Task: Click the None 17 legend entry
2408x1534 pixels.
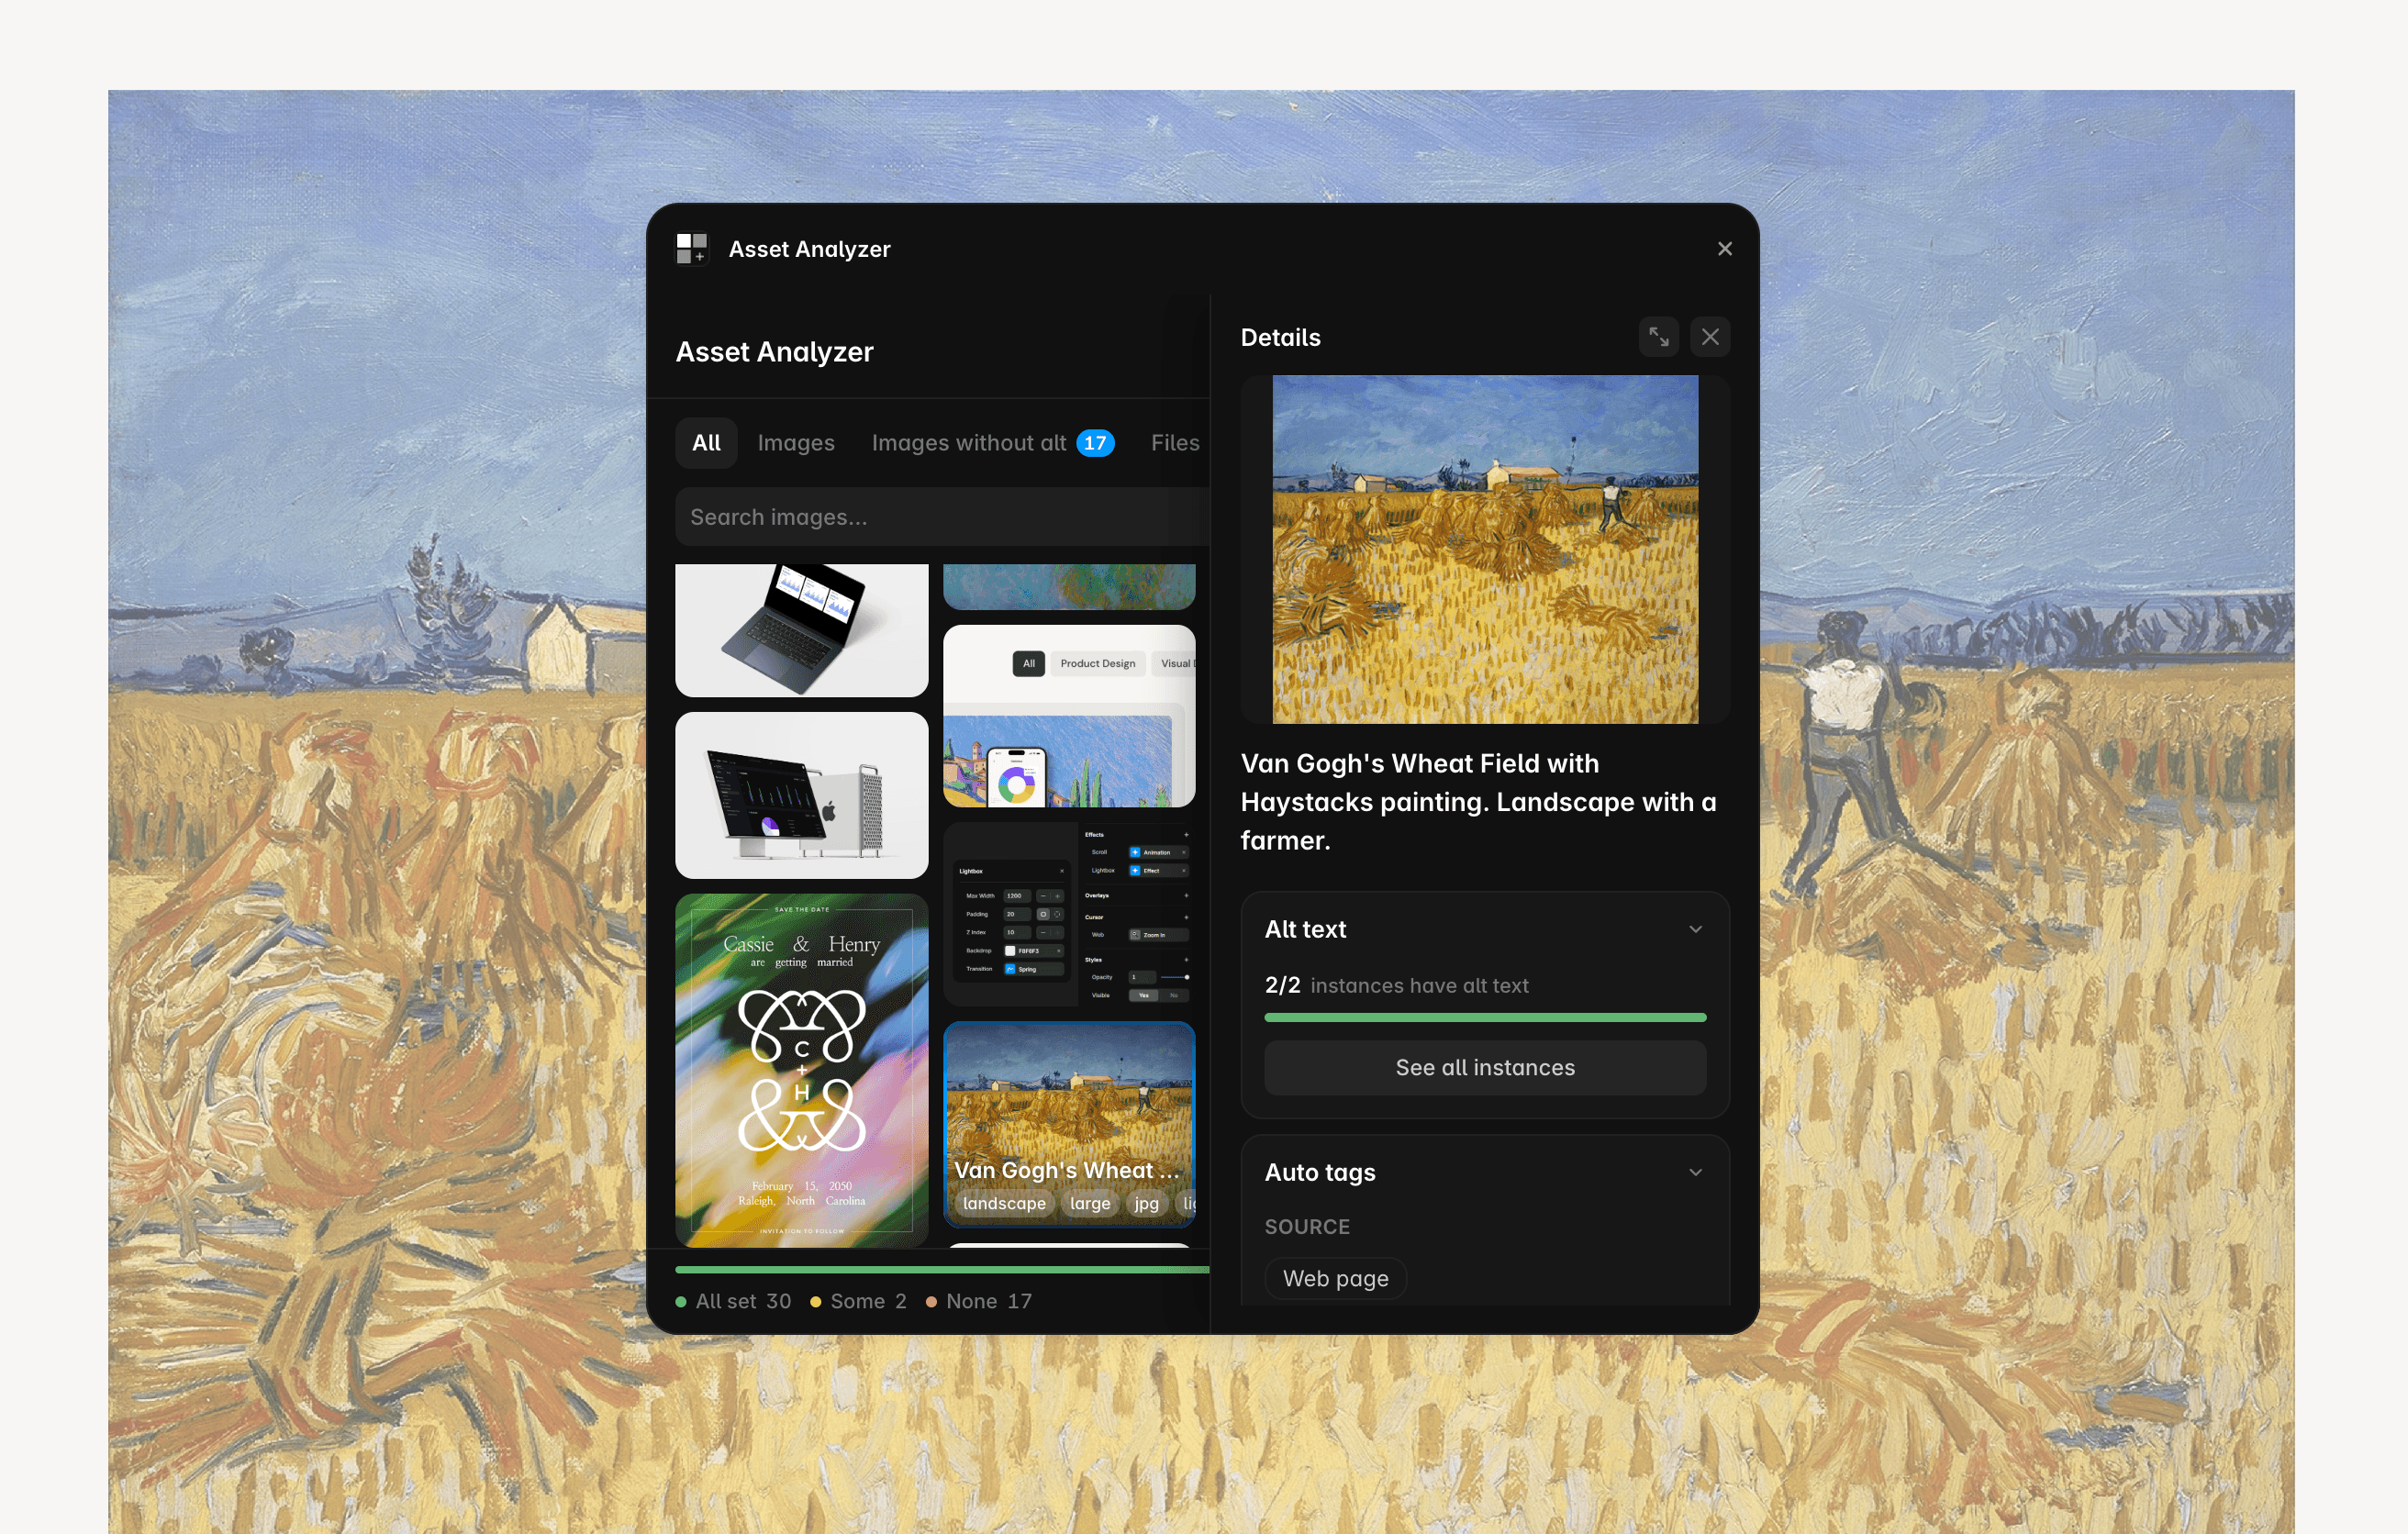Action: click(x=979, y=1301)
